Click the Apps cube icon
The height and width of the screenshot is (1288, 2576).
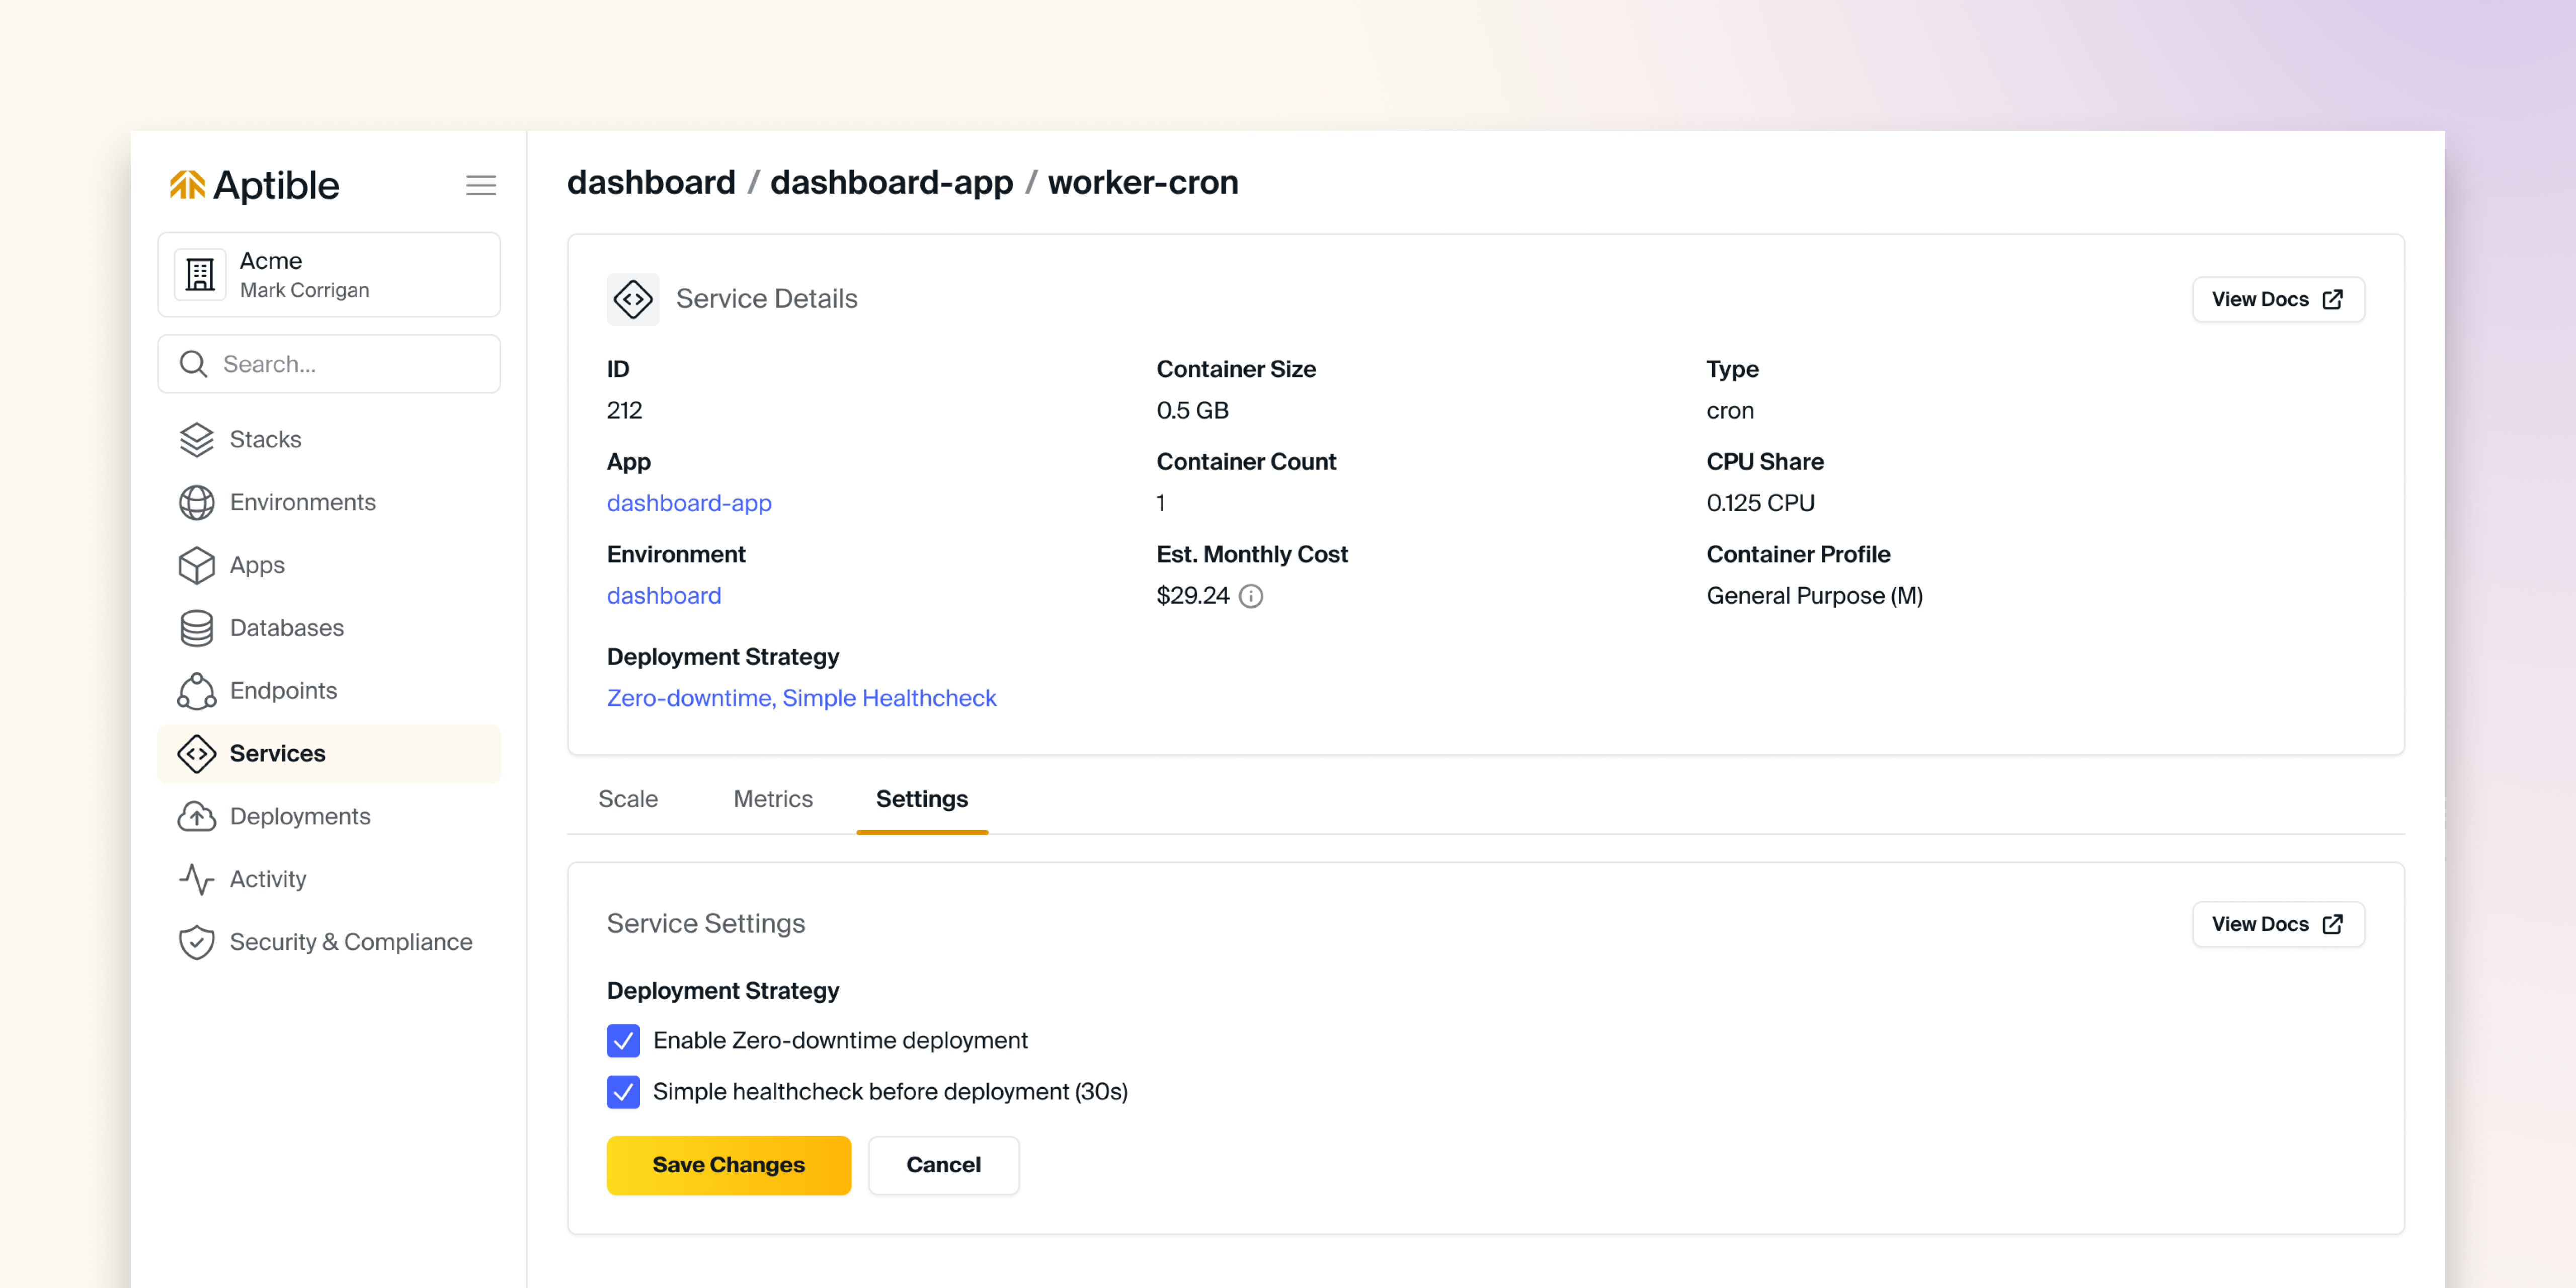coord(196,565)
